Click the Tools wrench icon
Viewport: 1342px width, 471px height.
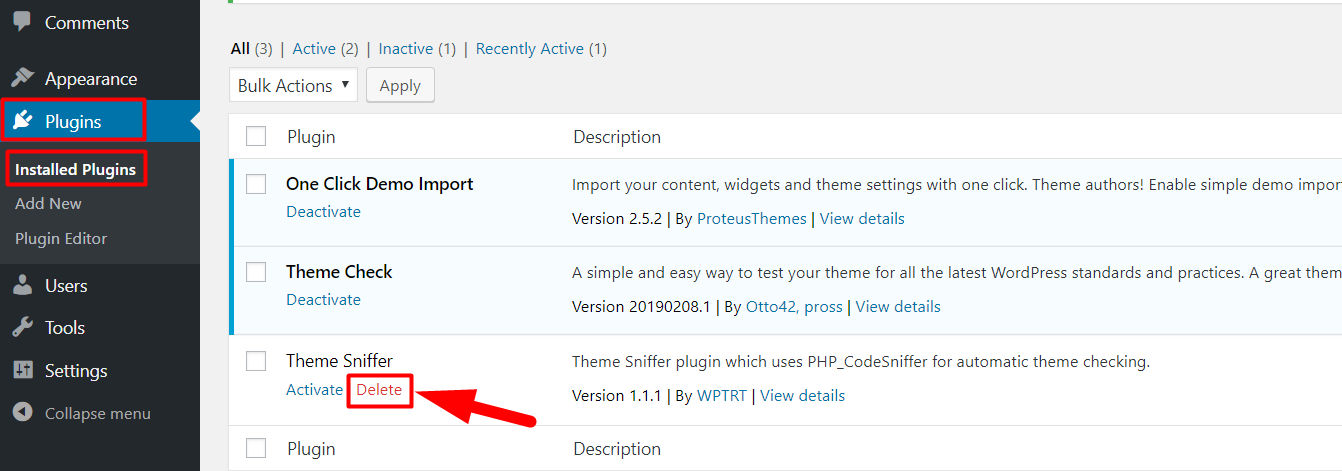tap(22, 328)
